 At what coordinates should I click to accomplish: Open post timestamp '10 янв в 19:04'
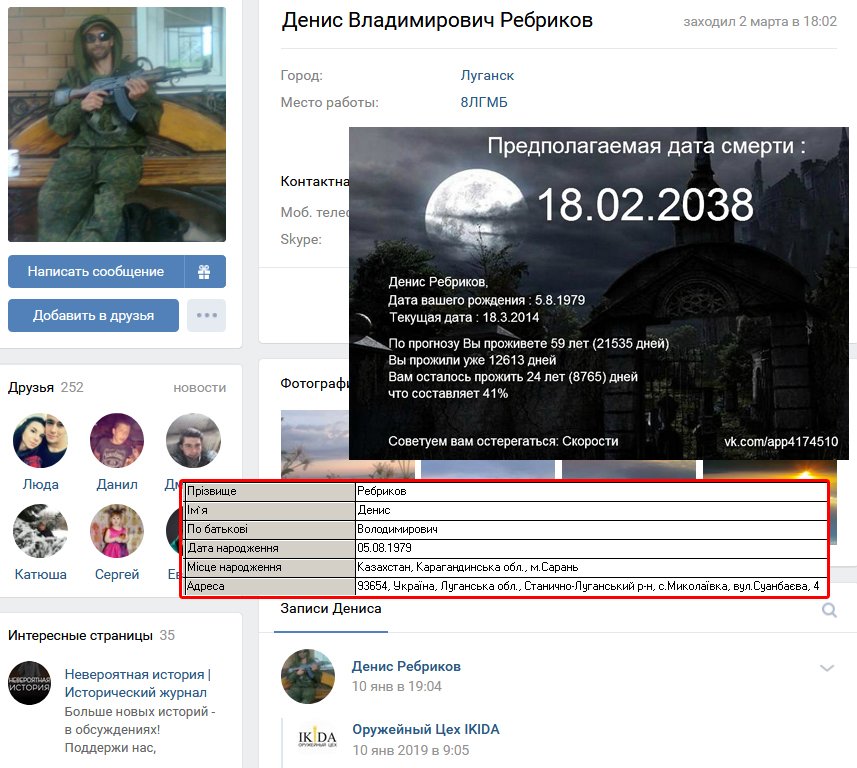(397, 687)
